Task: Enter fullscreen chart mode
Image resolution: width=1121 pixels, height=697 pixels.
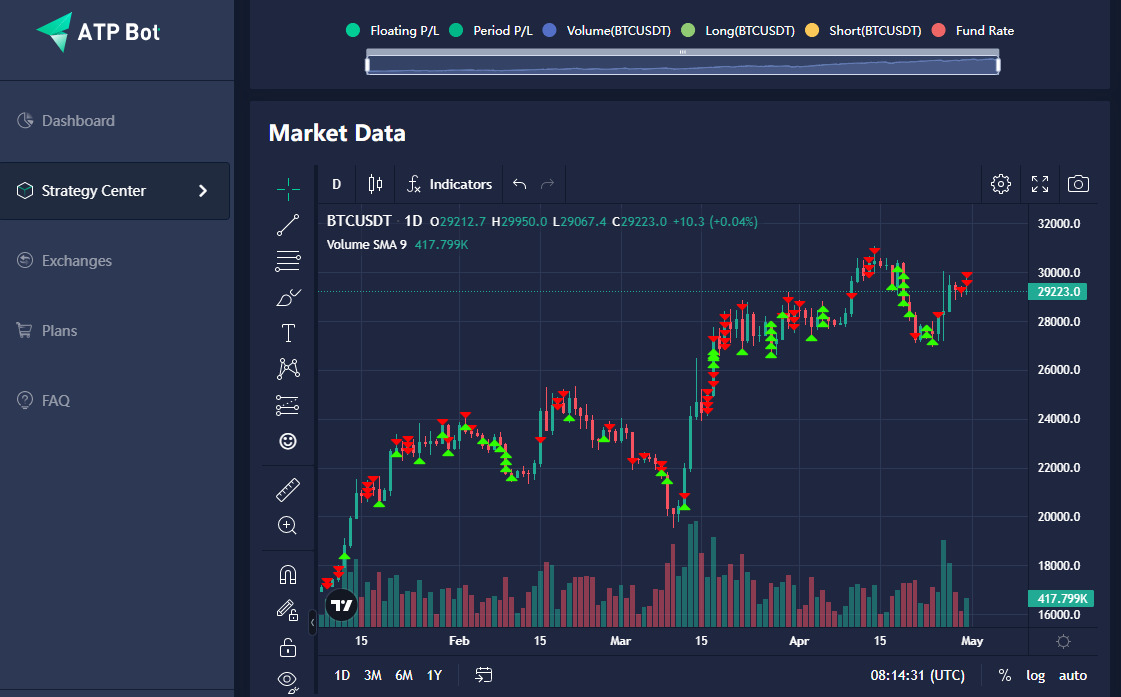Action: pyautogui.click(x=1040, y=184)
